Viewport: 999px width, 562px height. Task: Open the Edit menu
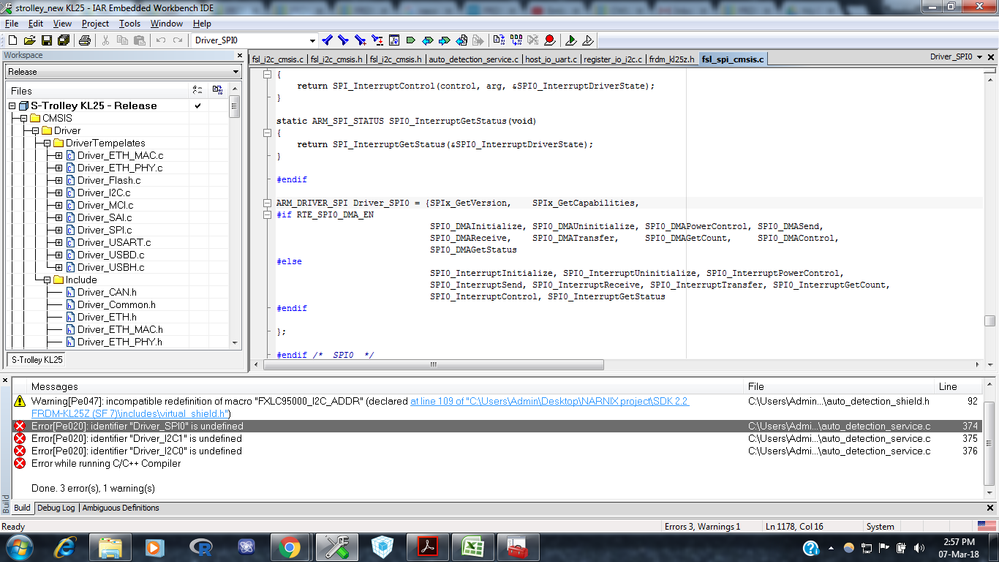tap(36, 24)
